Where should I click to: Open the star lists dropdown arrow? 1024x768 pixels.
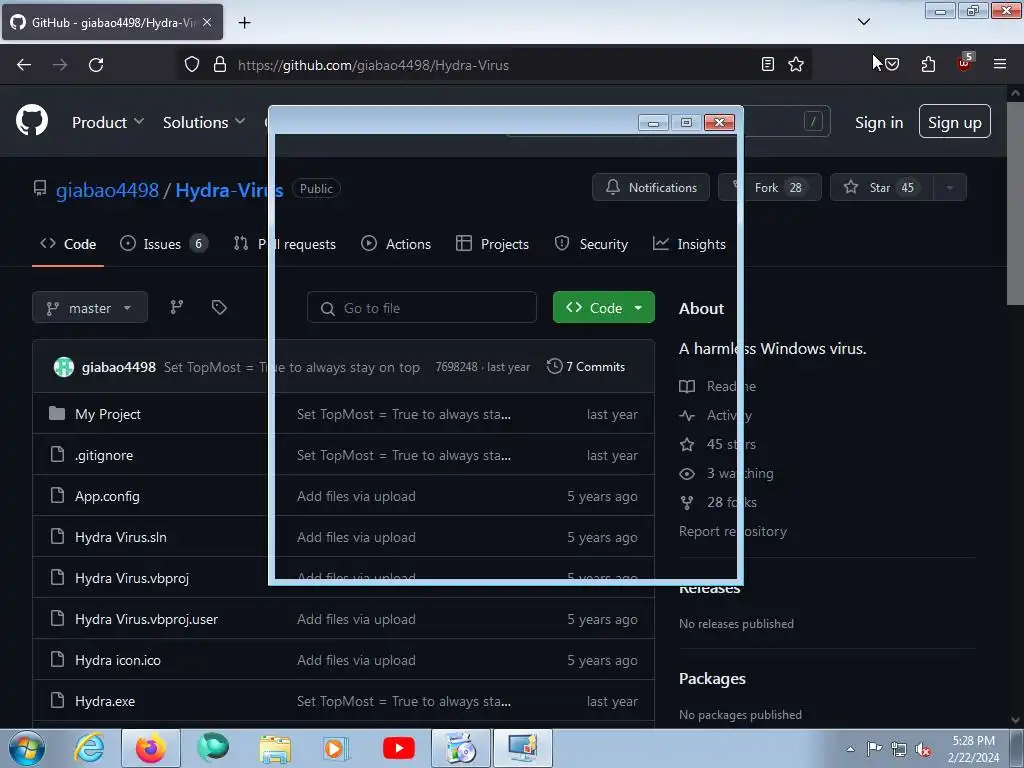(950, 187)
